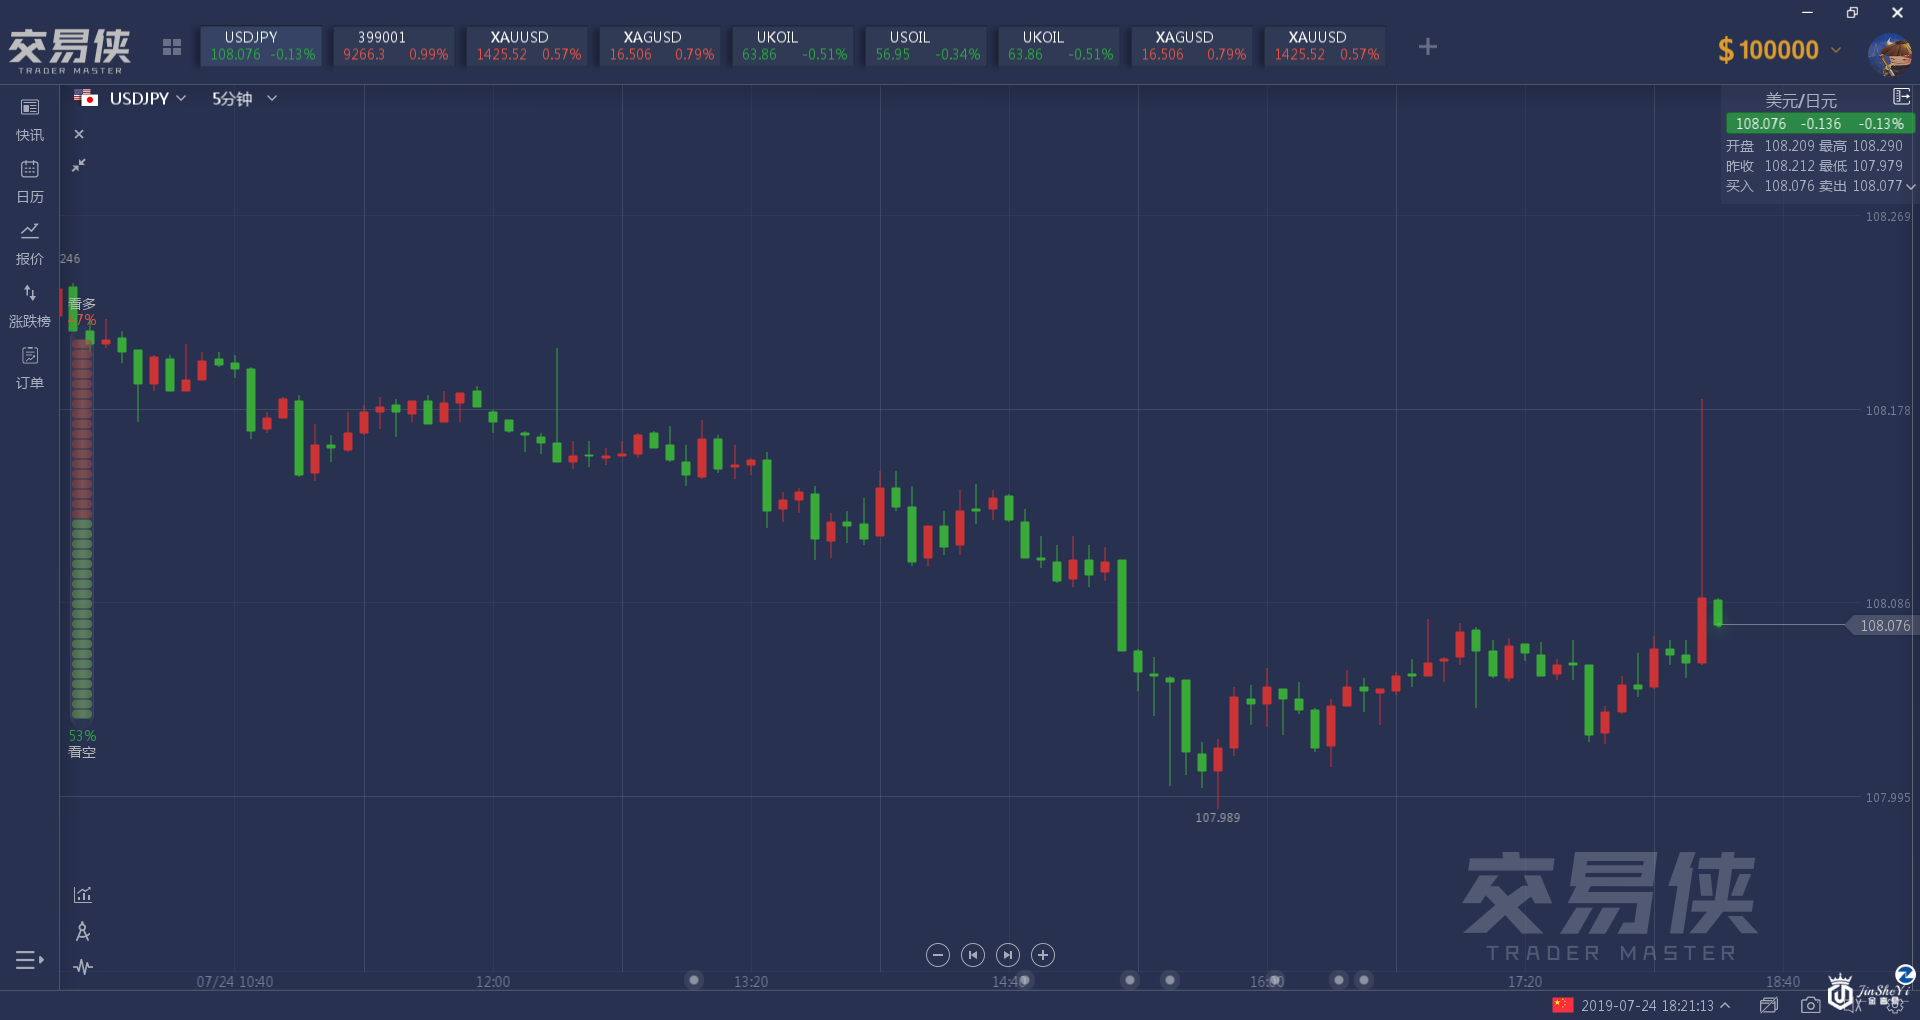
Task: Toggle the shrink chart arrows icon
Action: 79,165
